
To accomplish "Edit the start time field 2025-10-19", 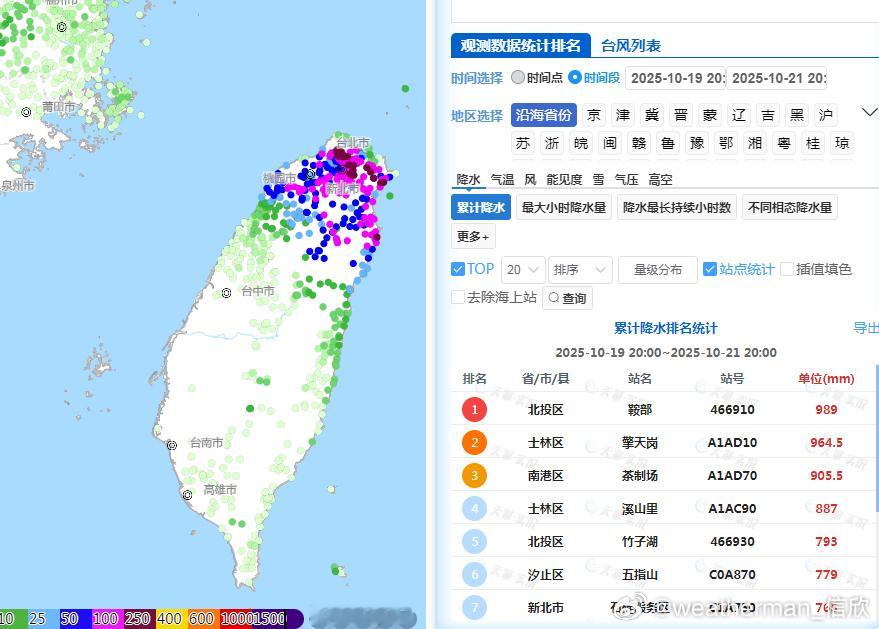I will coord(676,78).
